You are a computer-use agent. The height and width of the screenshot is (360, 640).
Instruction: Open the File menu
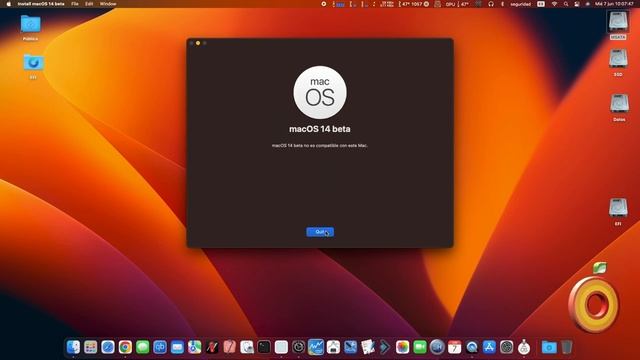point(75,4)
